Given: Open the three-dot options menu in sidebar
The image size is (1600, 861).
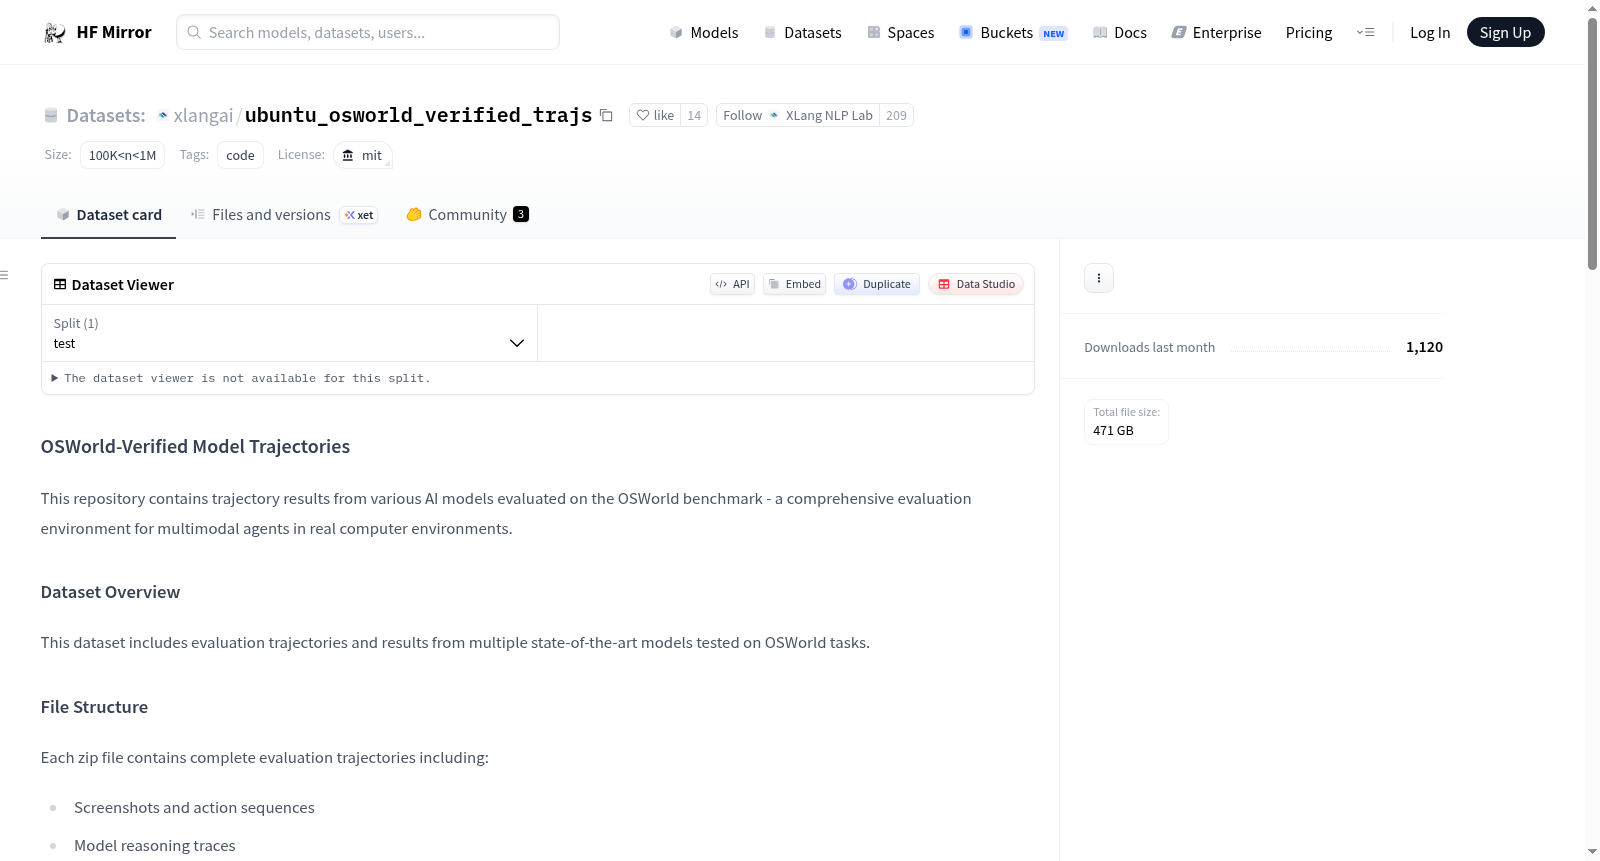Looking at the screenshot, I should click(x=1099, y=278).
